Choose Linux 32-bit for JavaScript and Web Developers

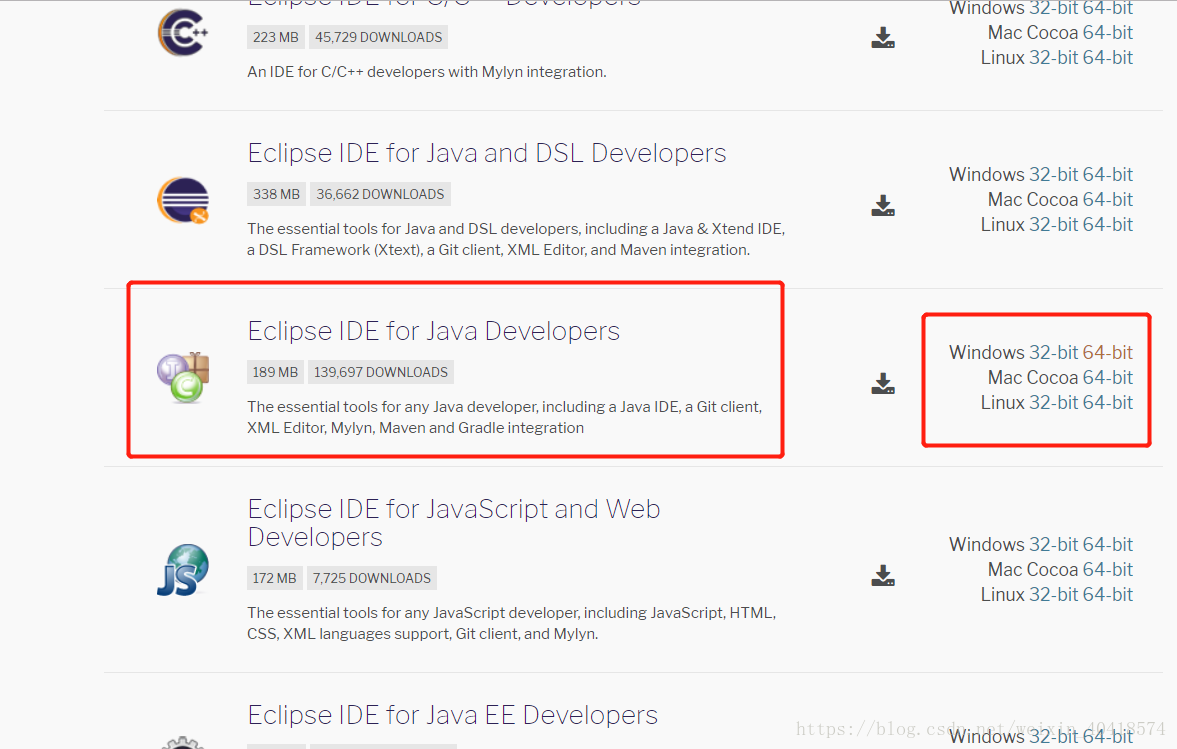pyautogui.click(x=1053, y=594)
